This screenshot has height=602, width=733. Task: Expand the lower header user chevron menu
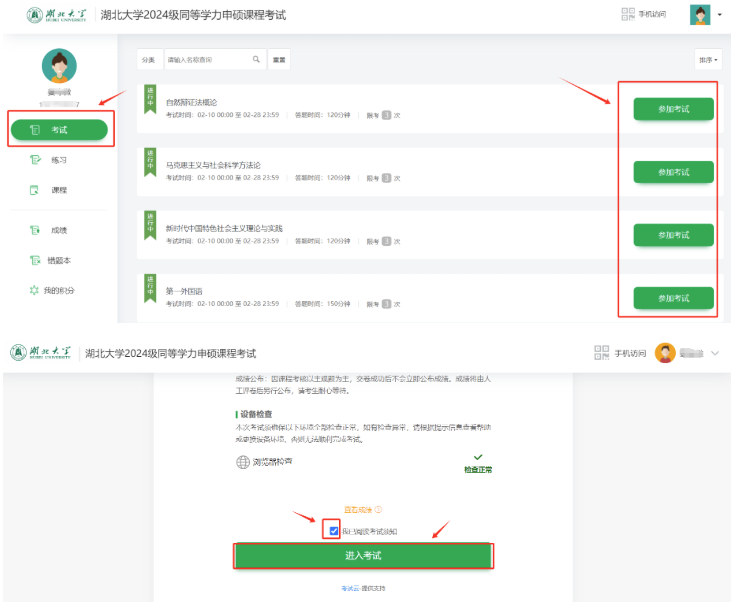pos(714,353)
